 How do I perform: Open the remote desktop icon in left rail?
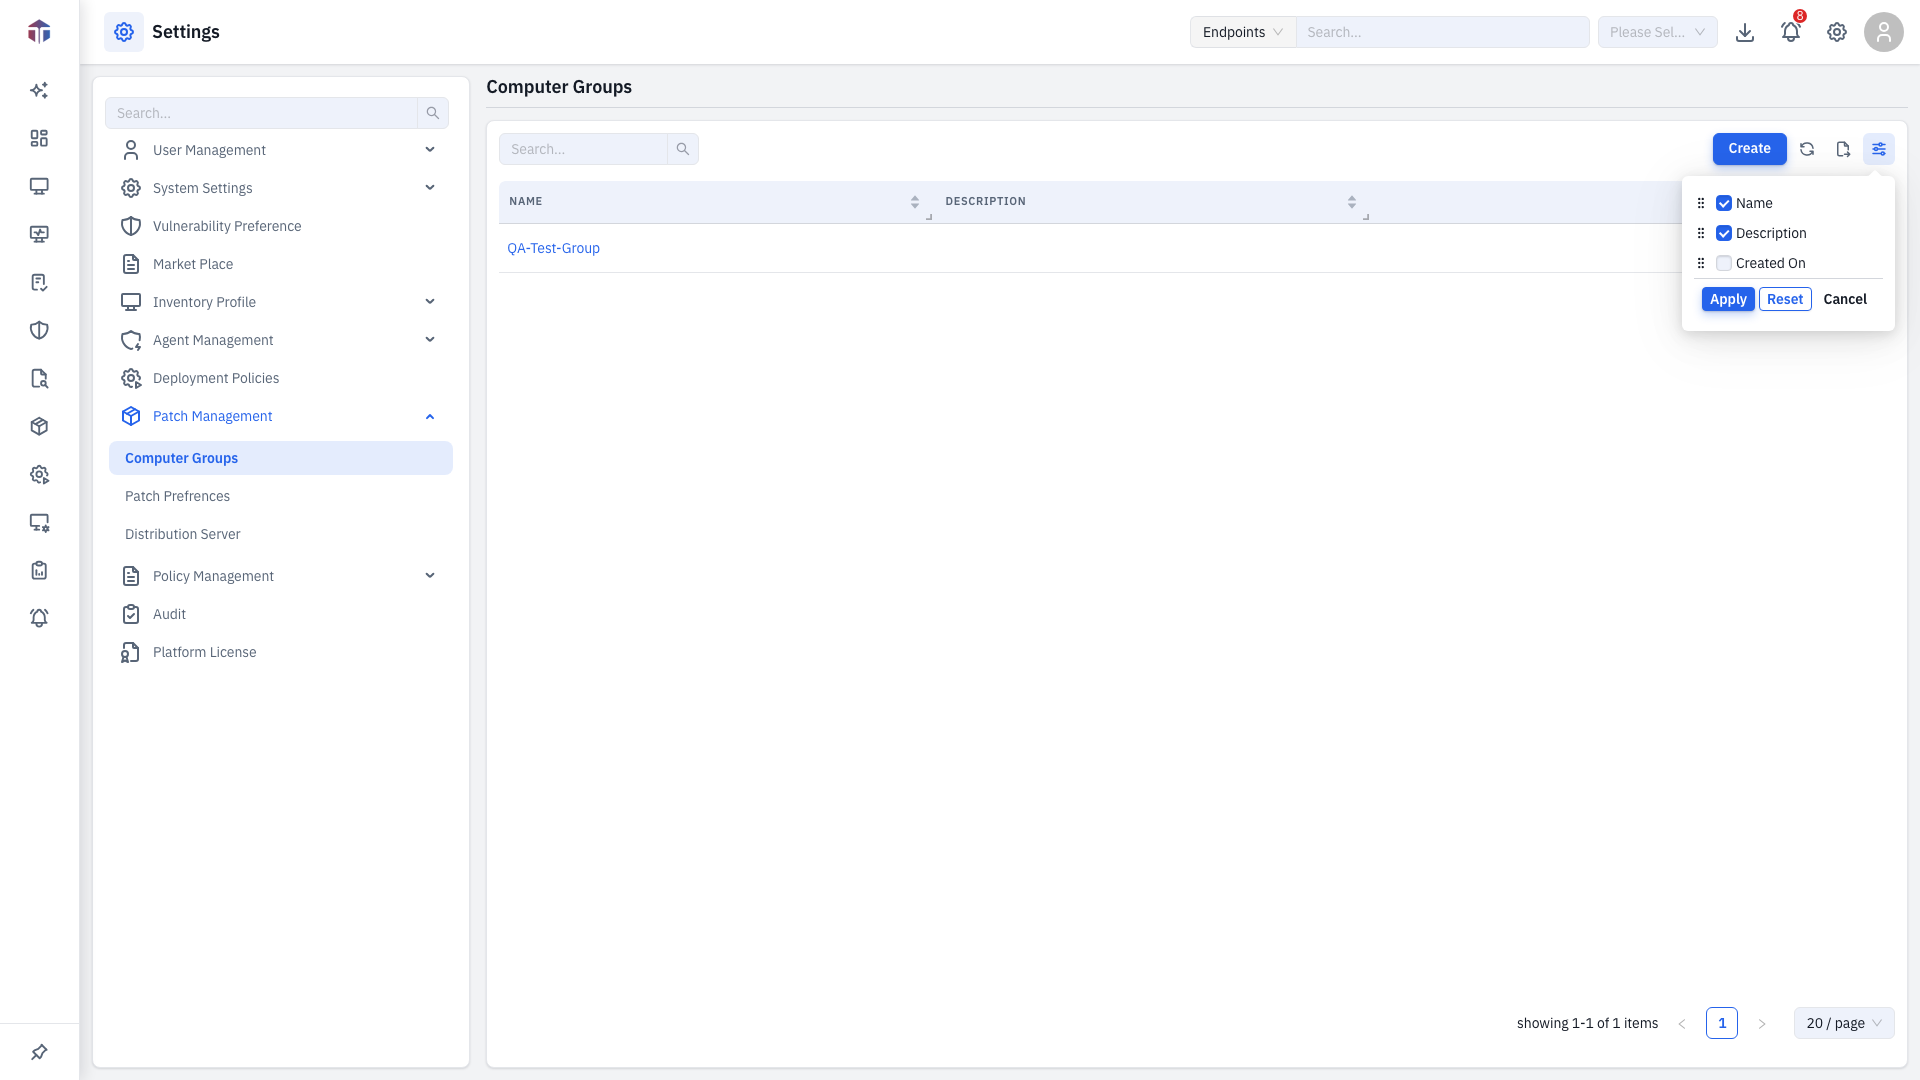[x=39, y=234]
